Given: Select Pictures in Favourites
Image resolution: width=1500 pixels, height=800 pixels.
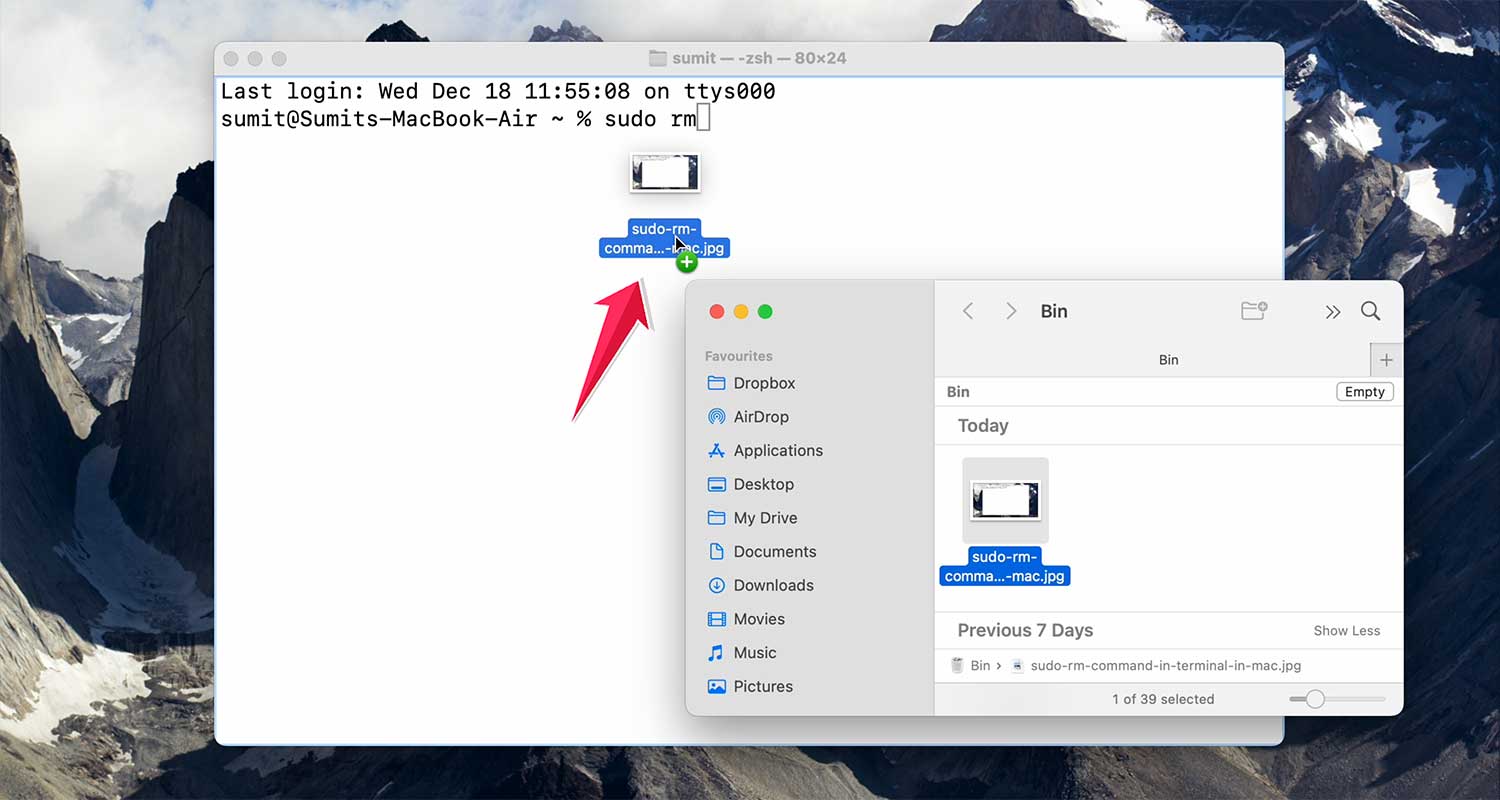Looking at the screenshot, I should pos(764,686).
